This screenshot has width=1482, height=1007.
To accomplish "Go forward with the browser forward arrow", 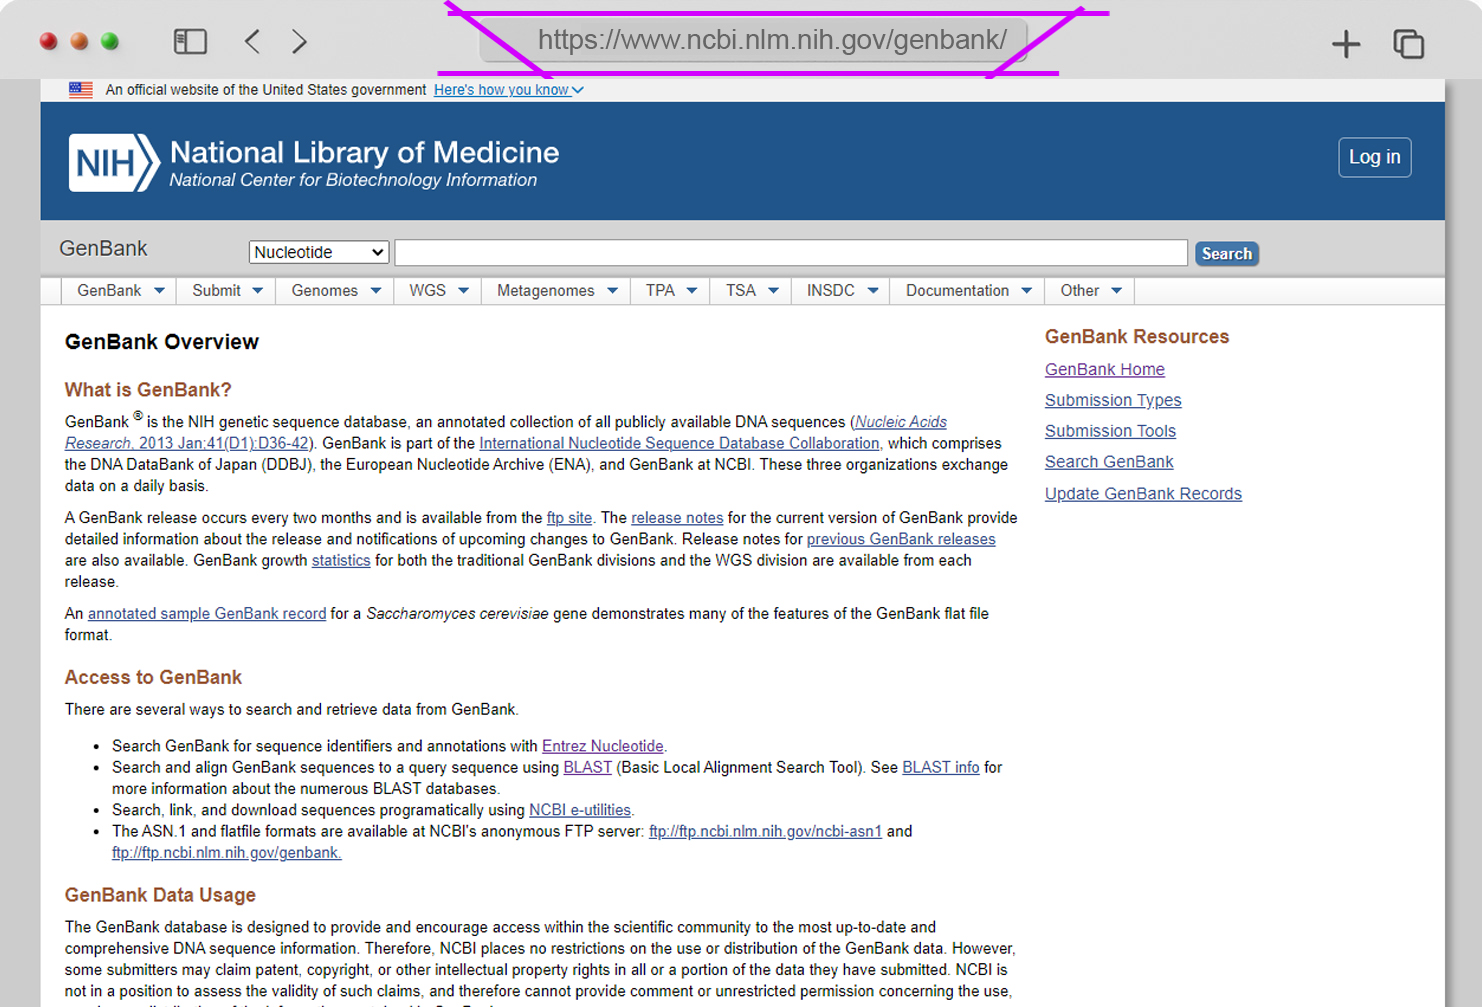I will [299, 41].
